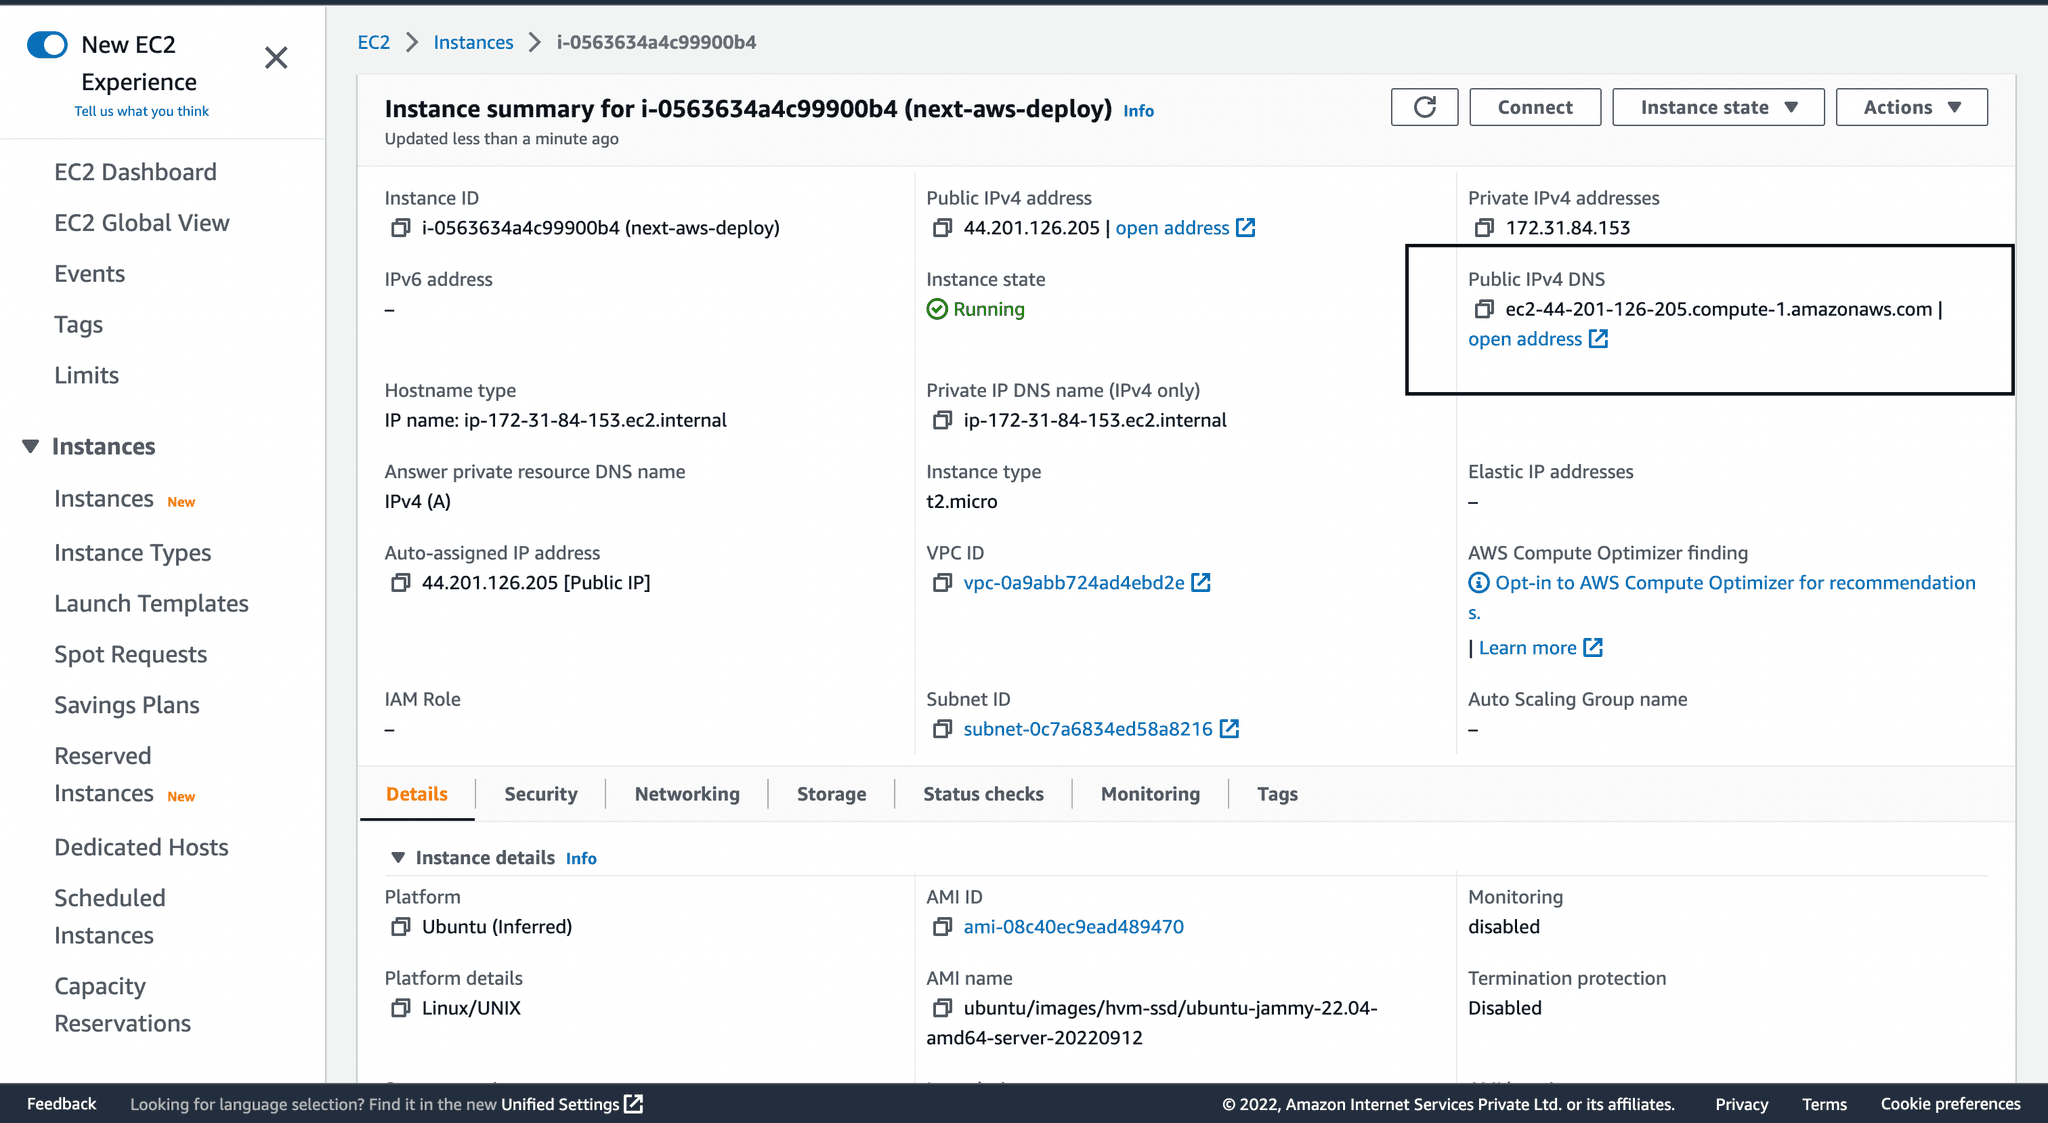Open the Actions dropdown

point(1911,106)
